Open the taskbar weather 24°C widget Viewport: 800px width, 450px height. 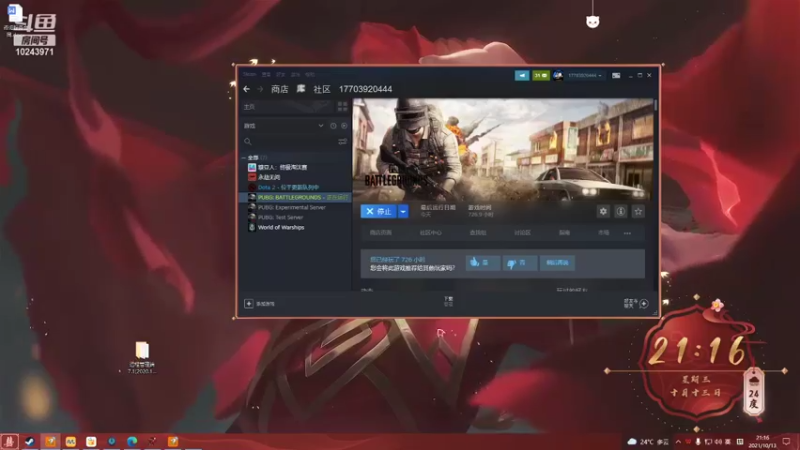point(648,441)
